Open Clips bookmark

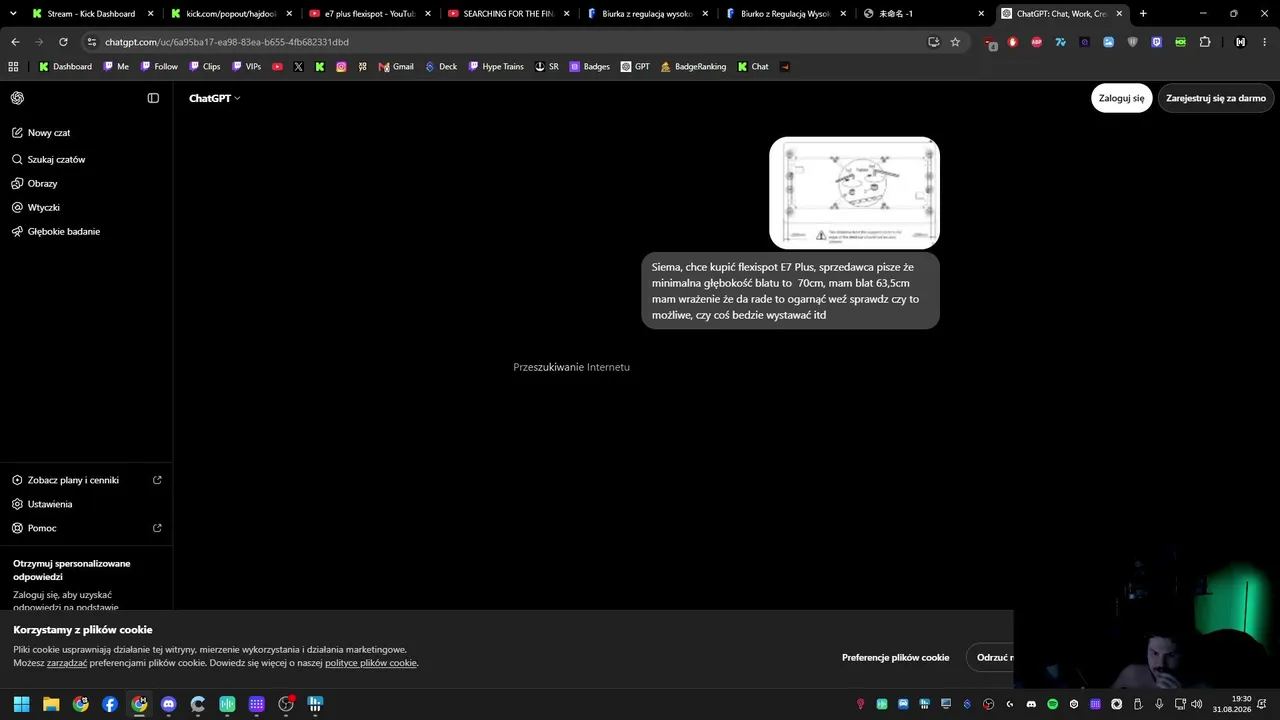click(x=204, y=67)
